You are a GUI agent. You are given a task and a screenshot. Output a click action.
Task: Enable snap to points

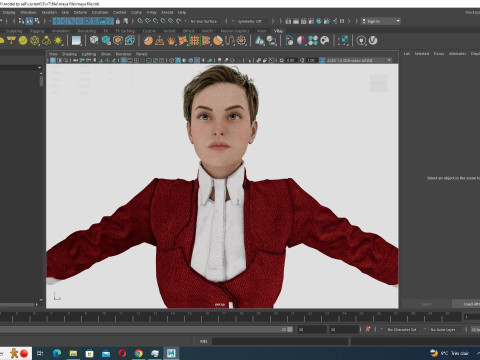click(155, 21)
